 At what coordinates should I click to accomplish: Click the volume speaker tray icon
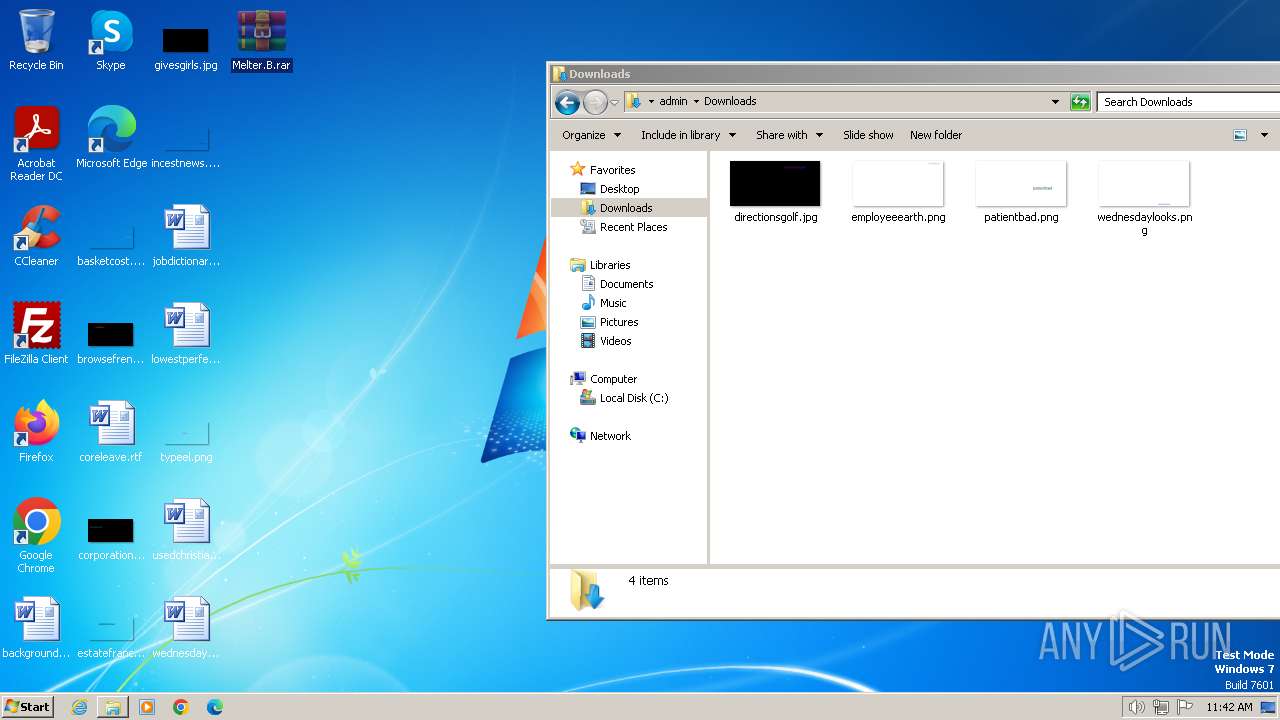click(x=1136, y=707)
